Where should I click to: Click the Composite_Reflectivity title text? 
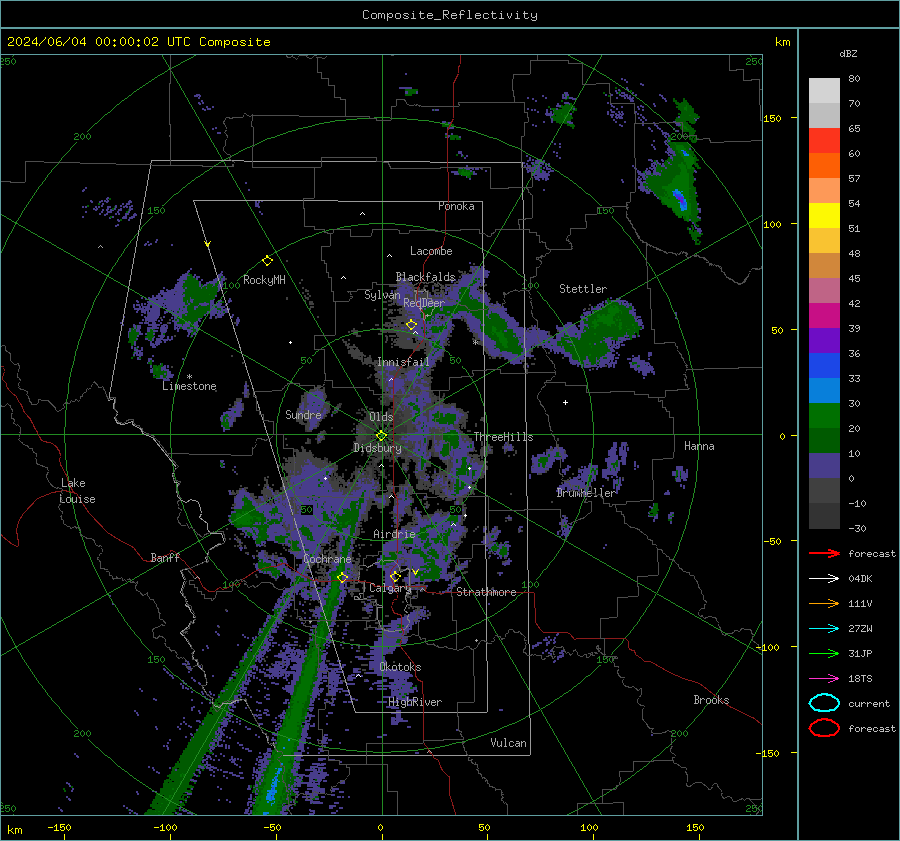450,15
